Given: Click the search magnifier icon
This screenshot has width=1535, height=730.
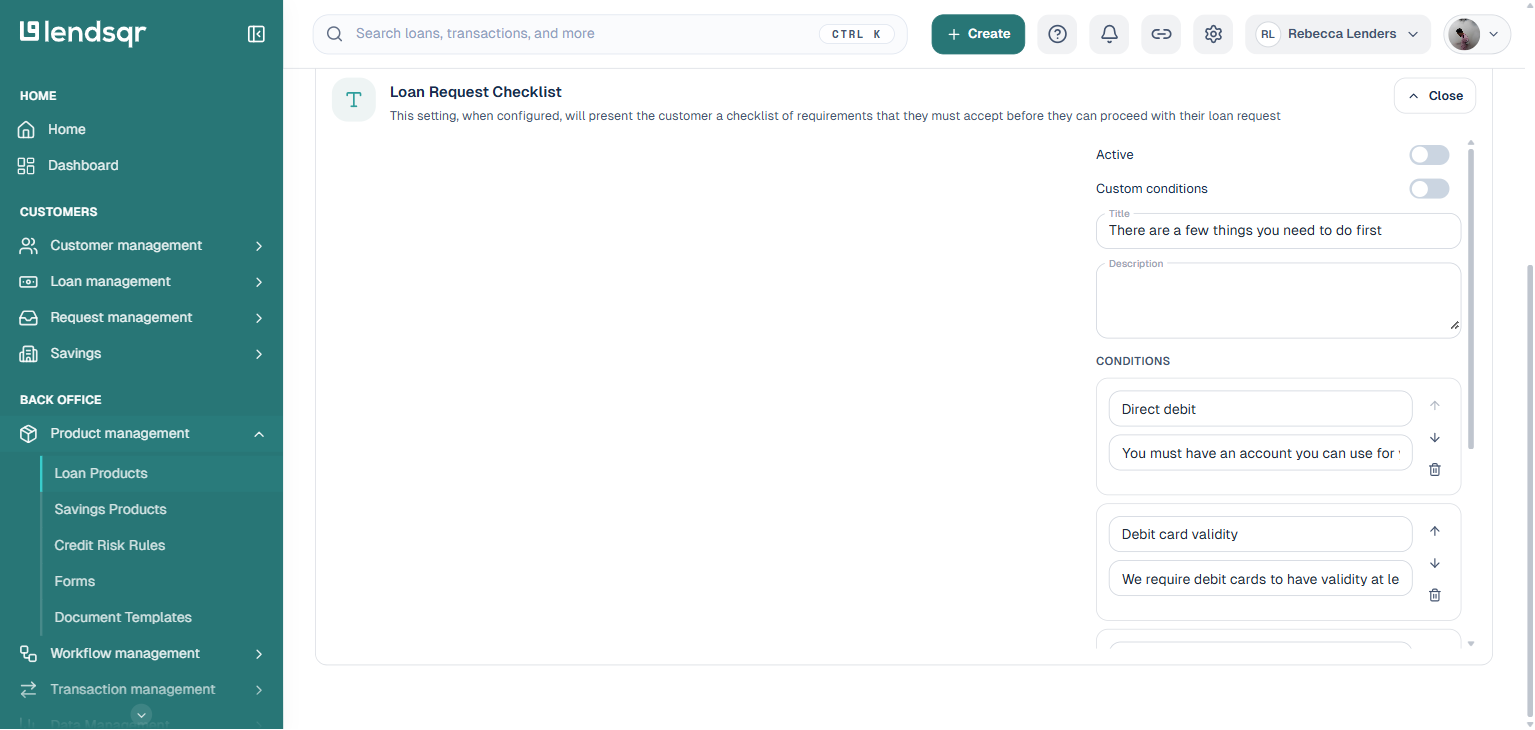Looking at the screenshot, I should point(335,34).
